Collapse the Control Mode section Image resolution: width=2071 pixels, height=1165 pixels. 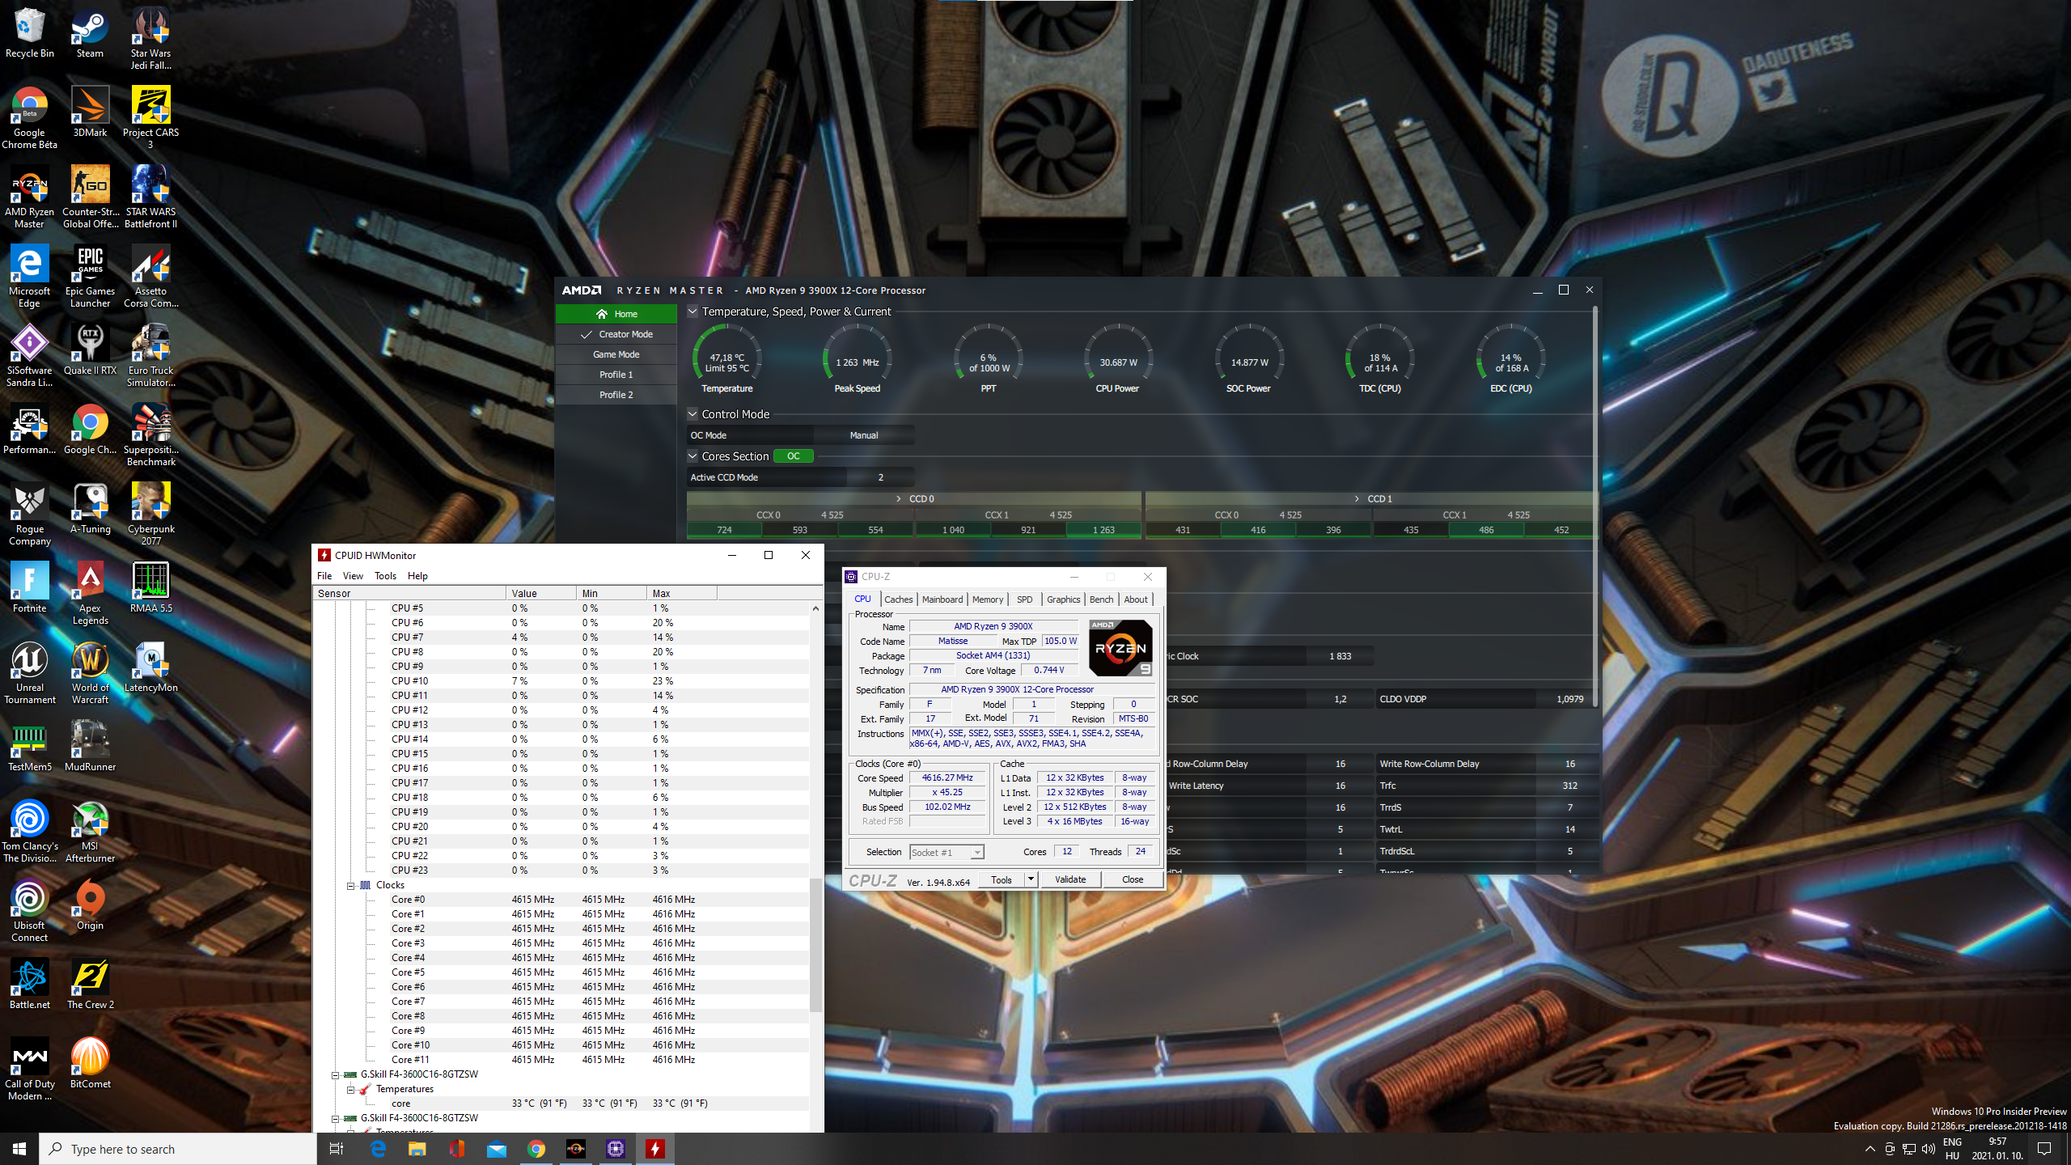[693, 414]
